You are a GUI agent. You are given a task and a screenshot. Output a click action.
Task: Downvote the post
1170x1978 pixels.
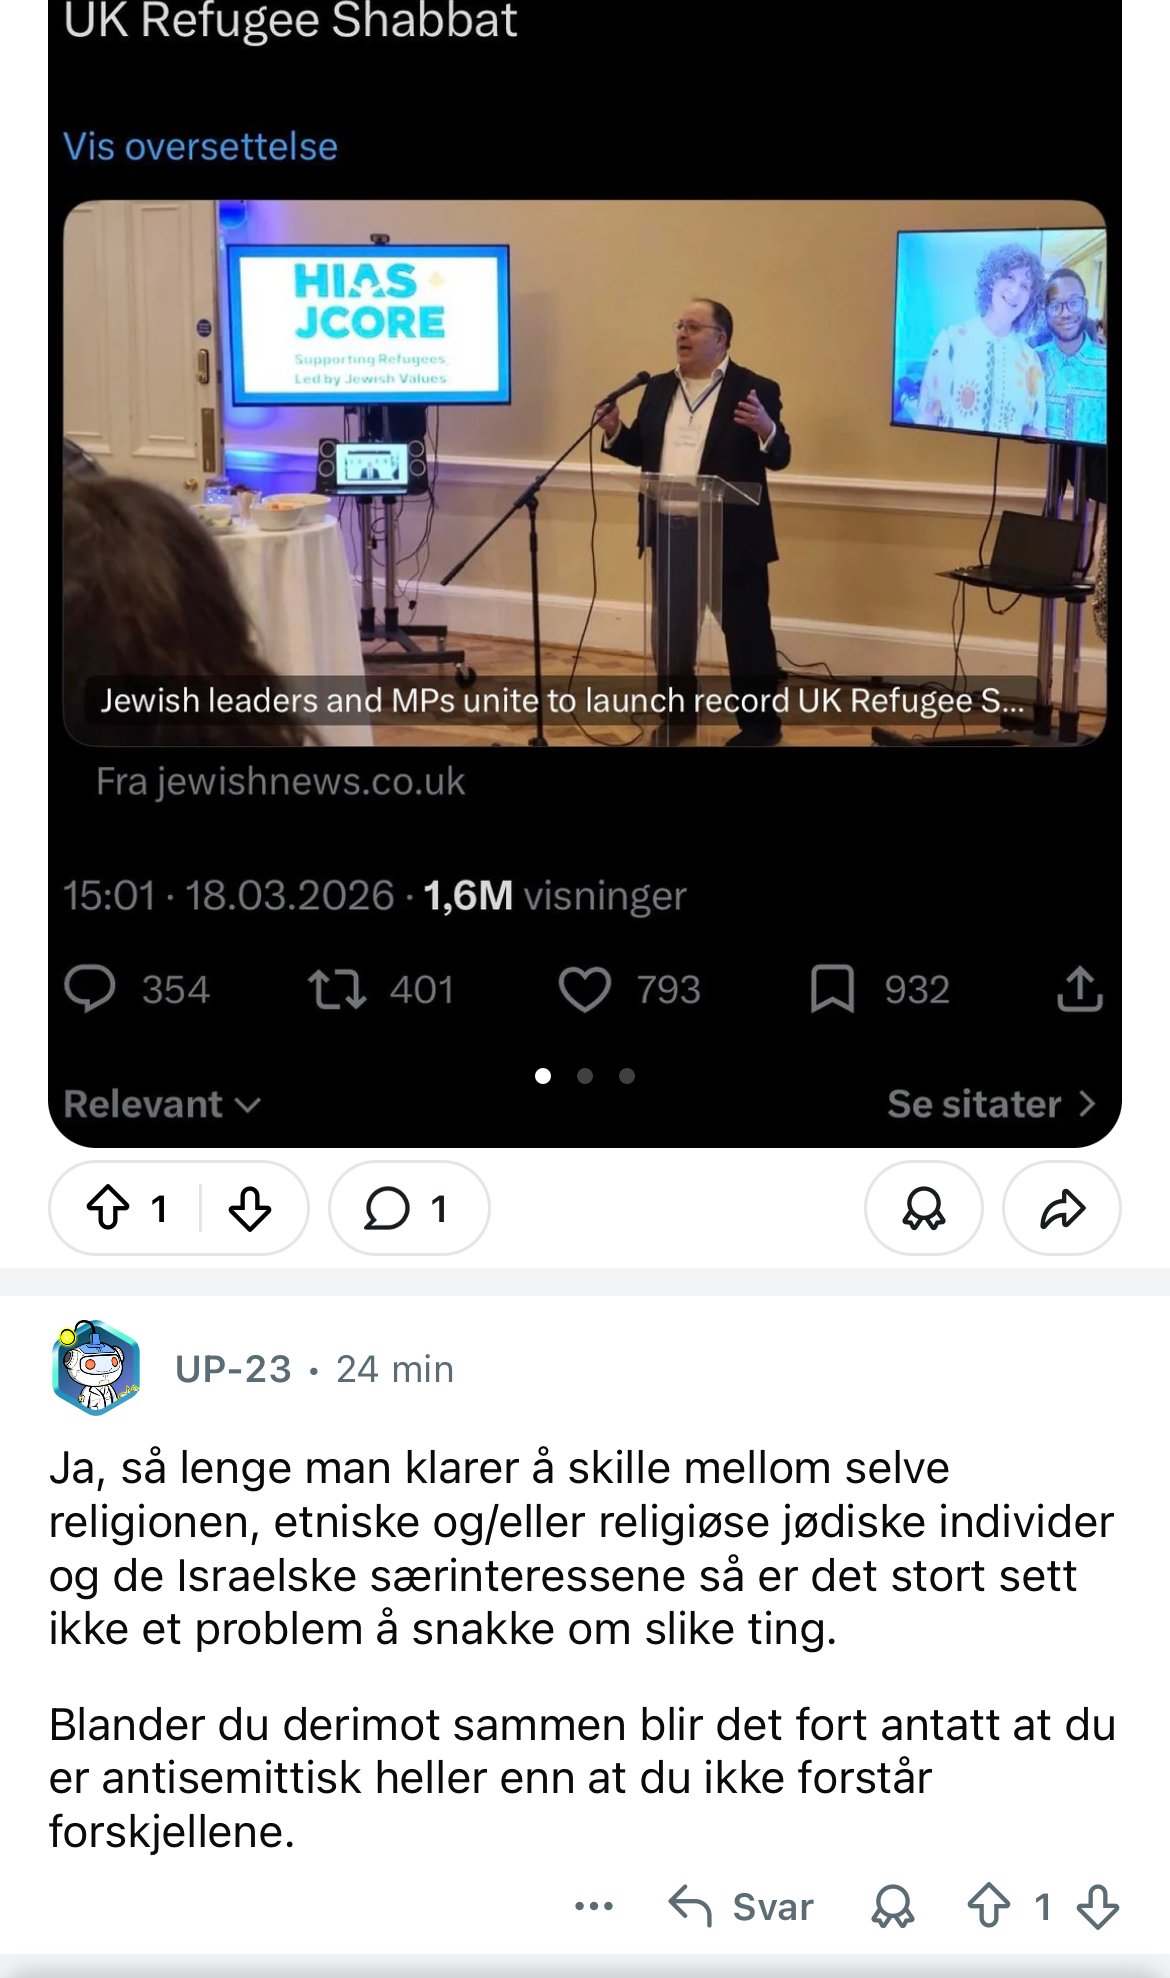250,1208
